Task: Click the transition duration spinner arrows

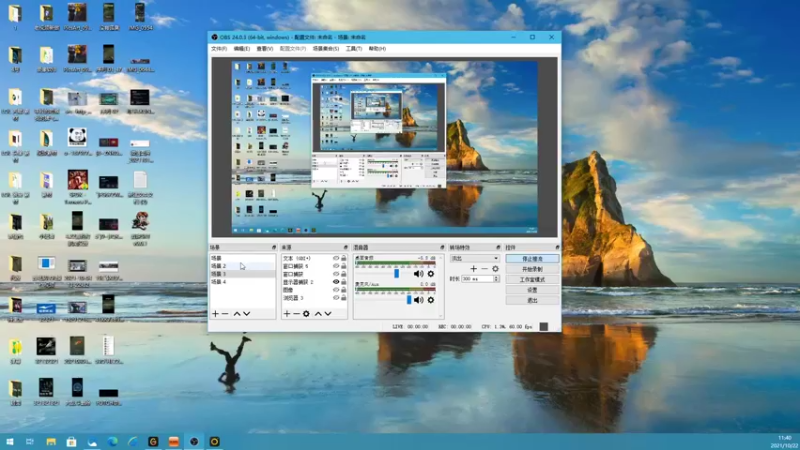Action: click(x=496, y=279)
